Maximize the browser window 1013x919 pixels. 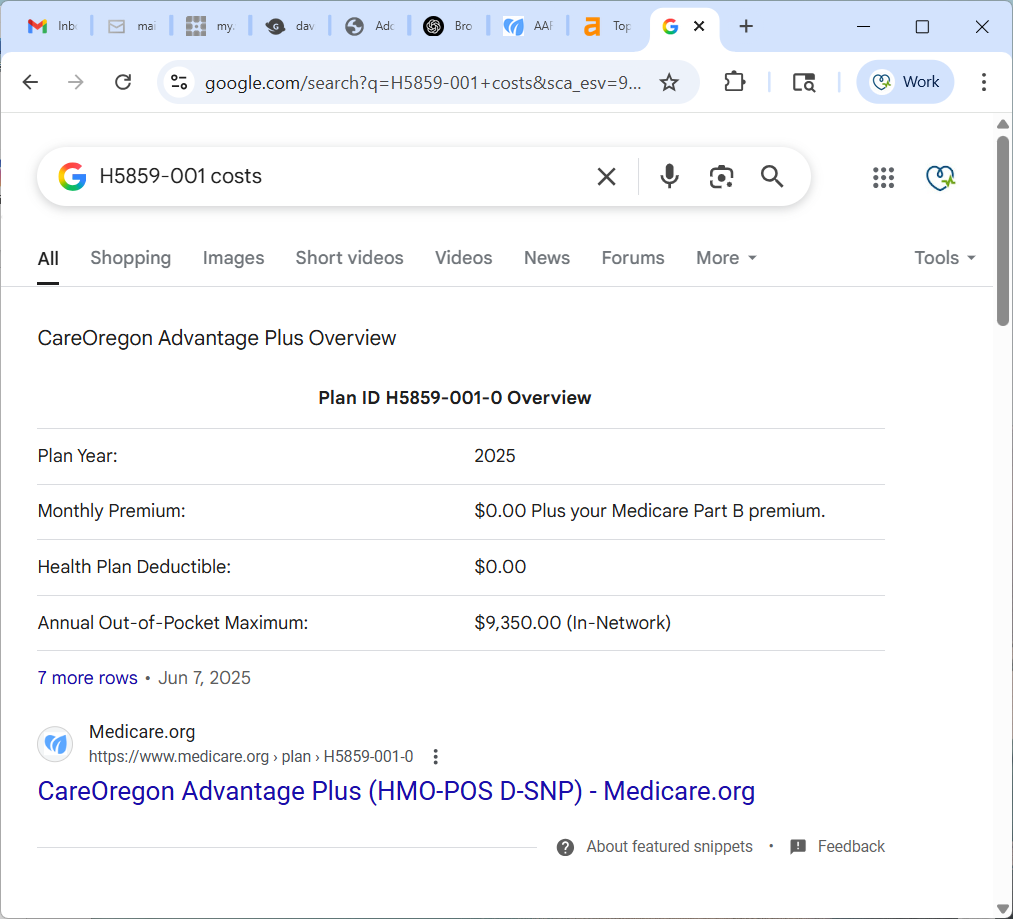[922, 26]
